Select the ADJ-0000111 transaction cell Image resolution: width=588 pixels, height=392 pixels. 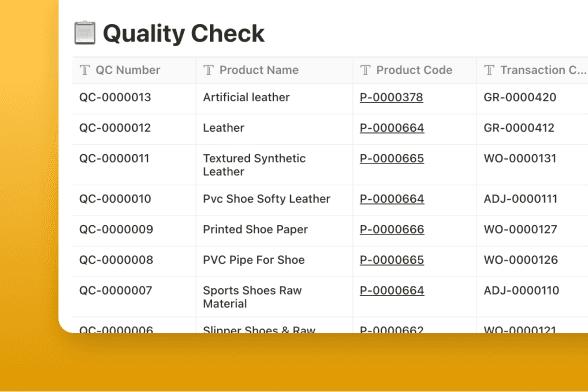pos(532,200)
